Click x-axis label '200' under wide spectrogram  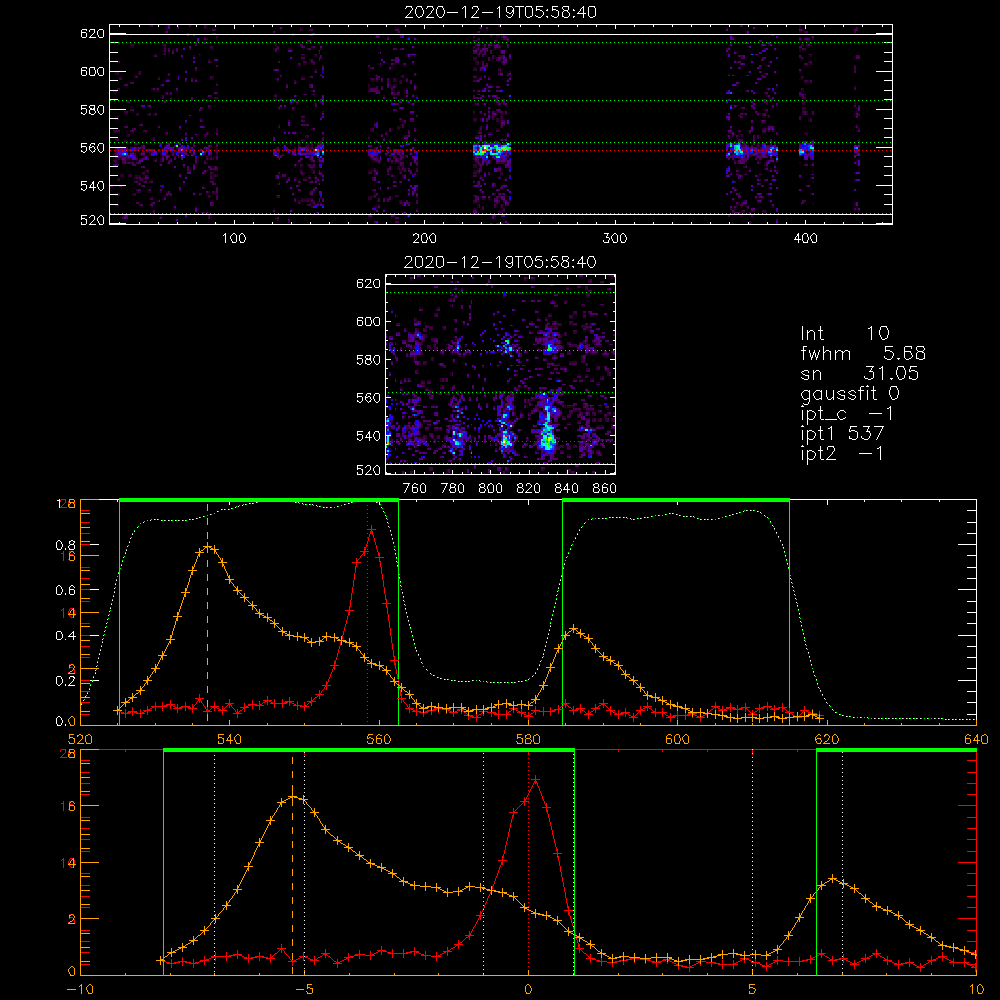pos(424,238)
